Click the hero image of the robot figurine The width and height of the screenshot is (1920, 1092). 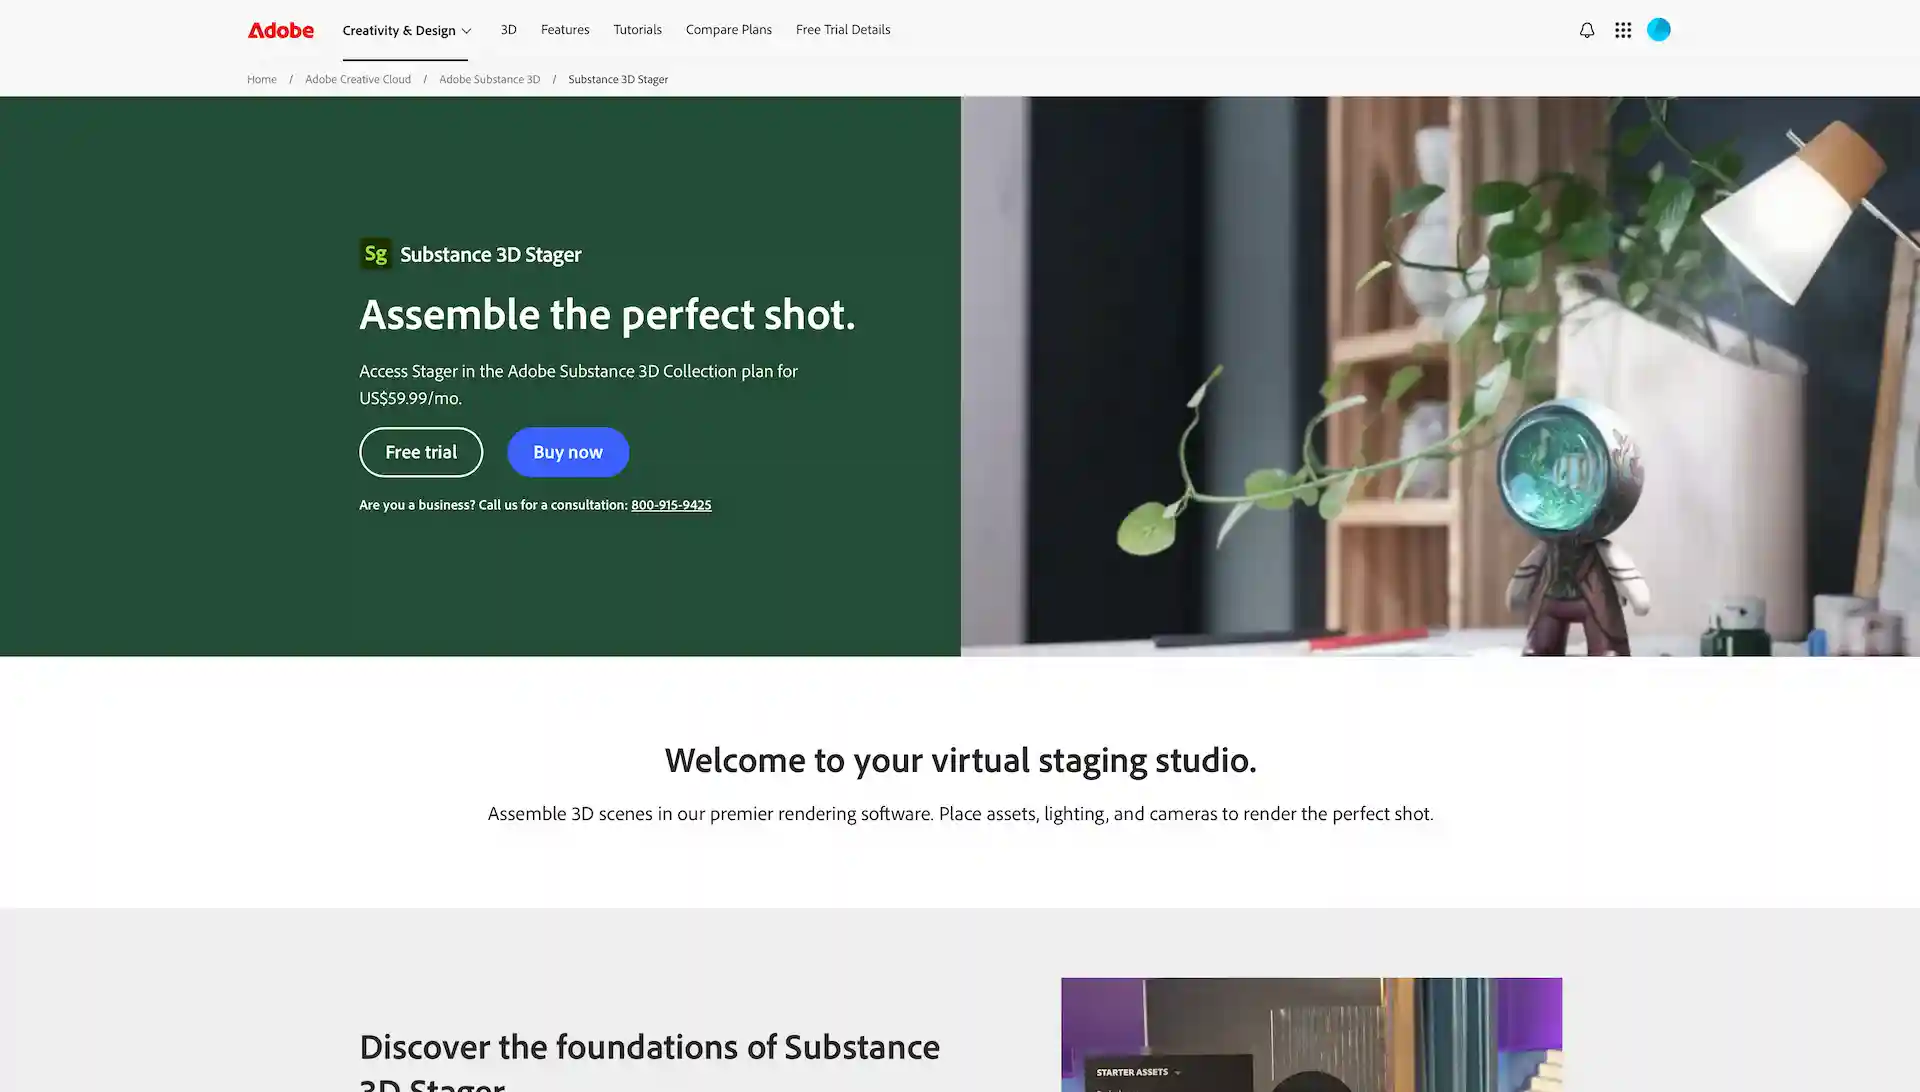pyautogui.click(x=1440, y=376)
